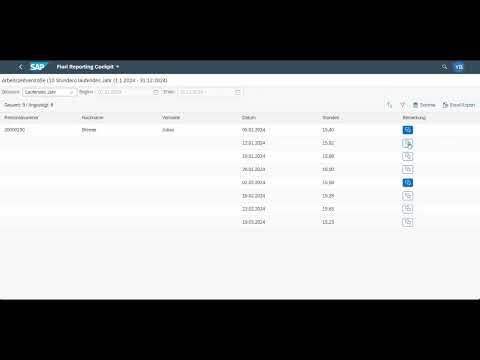This screenshot has height=360, width=480.
Task: Open the user profile avatar
Action: 459,67
